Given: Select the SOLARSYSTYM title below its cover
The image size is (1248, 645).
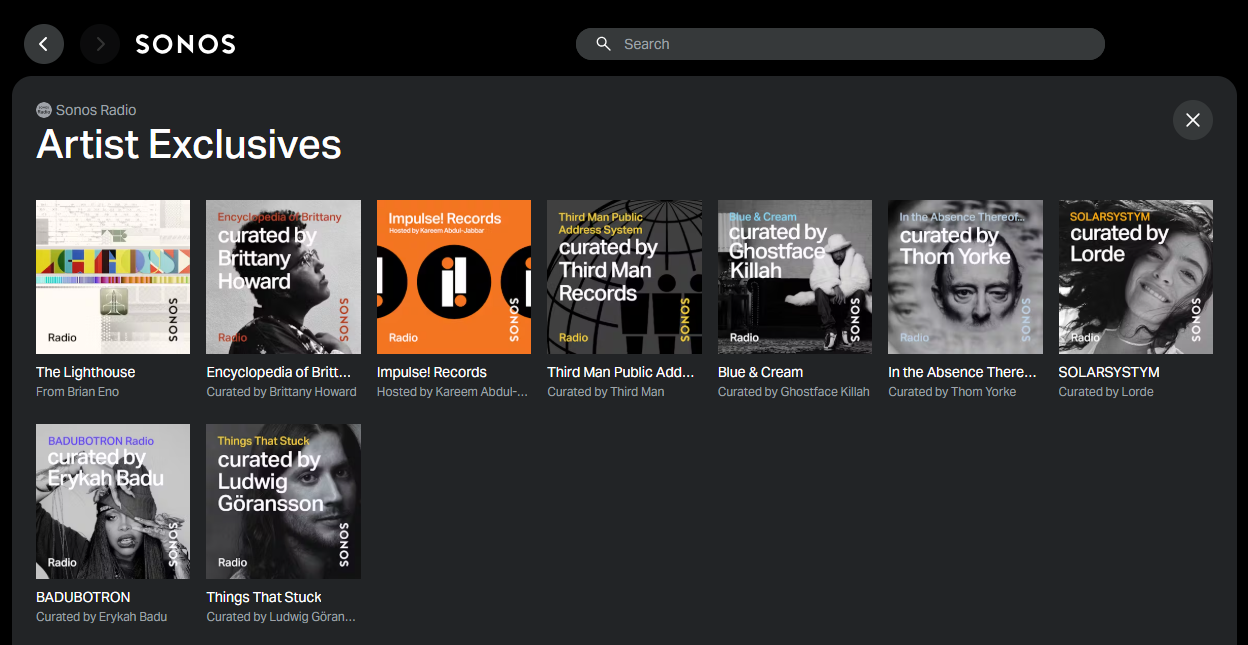Looking at the screenshot, I should coord(1109,372).
